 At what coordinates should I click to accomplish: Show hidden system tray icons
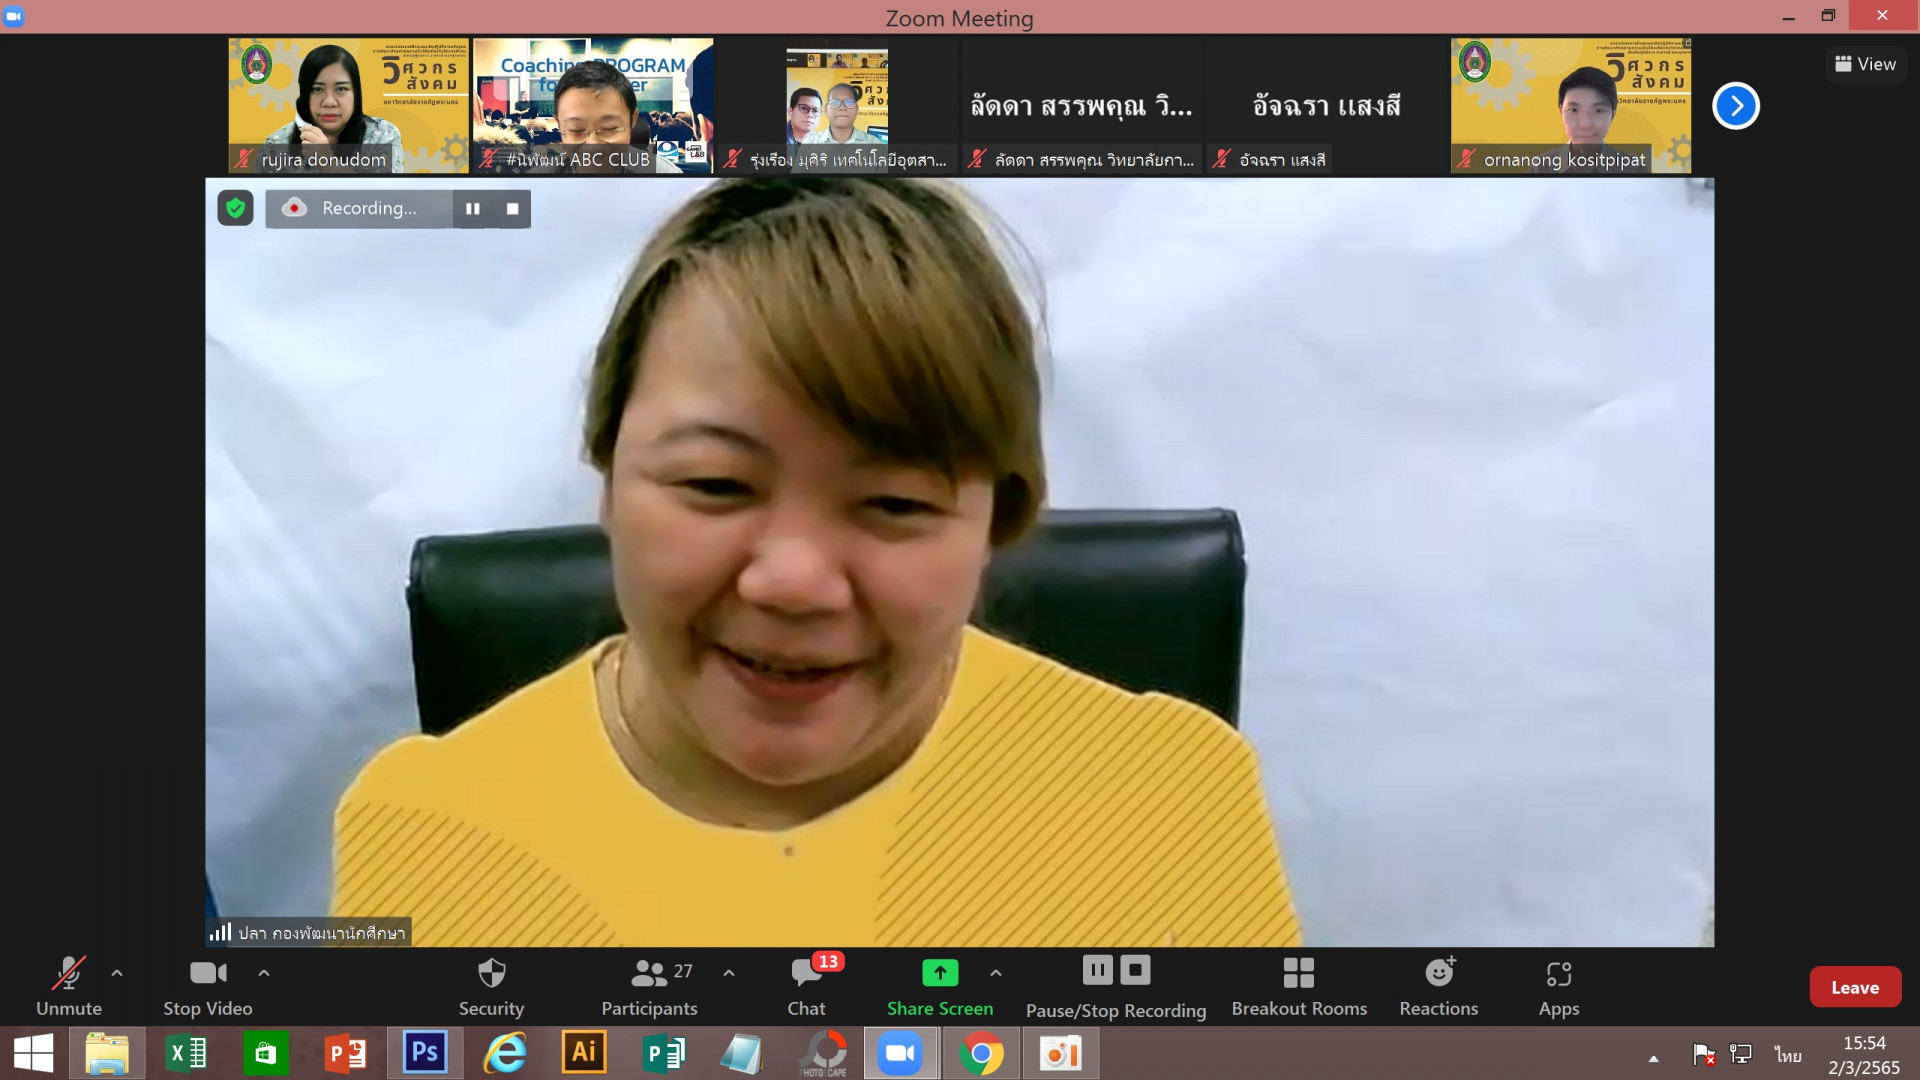(1654, 1058)
